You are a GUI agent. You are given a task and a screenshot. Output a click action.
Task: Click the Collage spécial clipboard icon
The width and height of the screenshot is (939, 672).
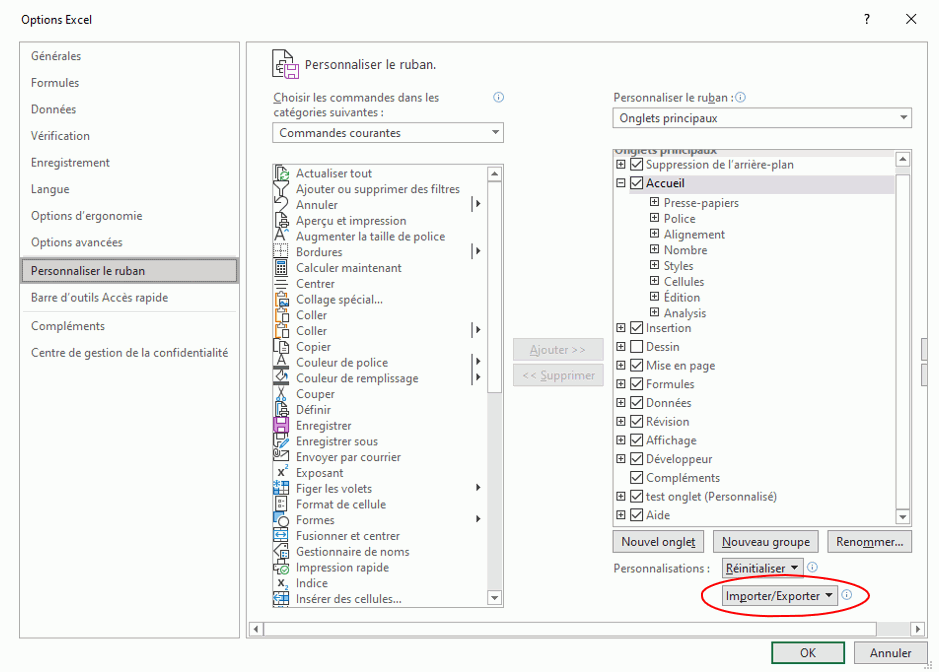coord(281,299)
